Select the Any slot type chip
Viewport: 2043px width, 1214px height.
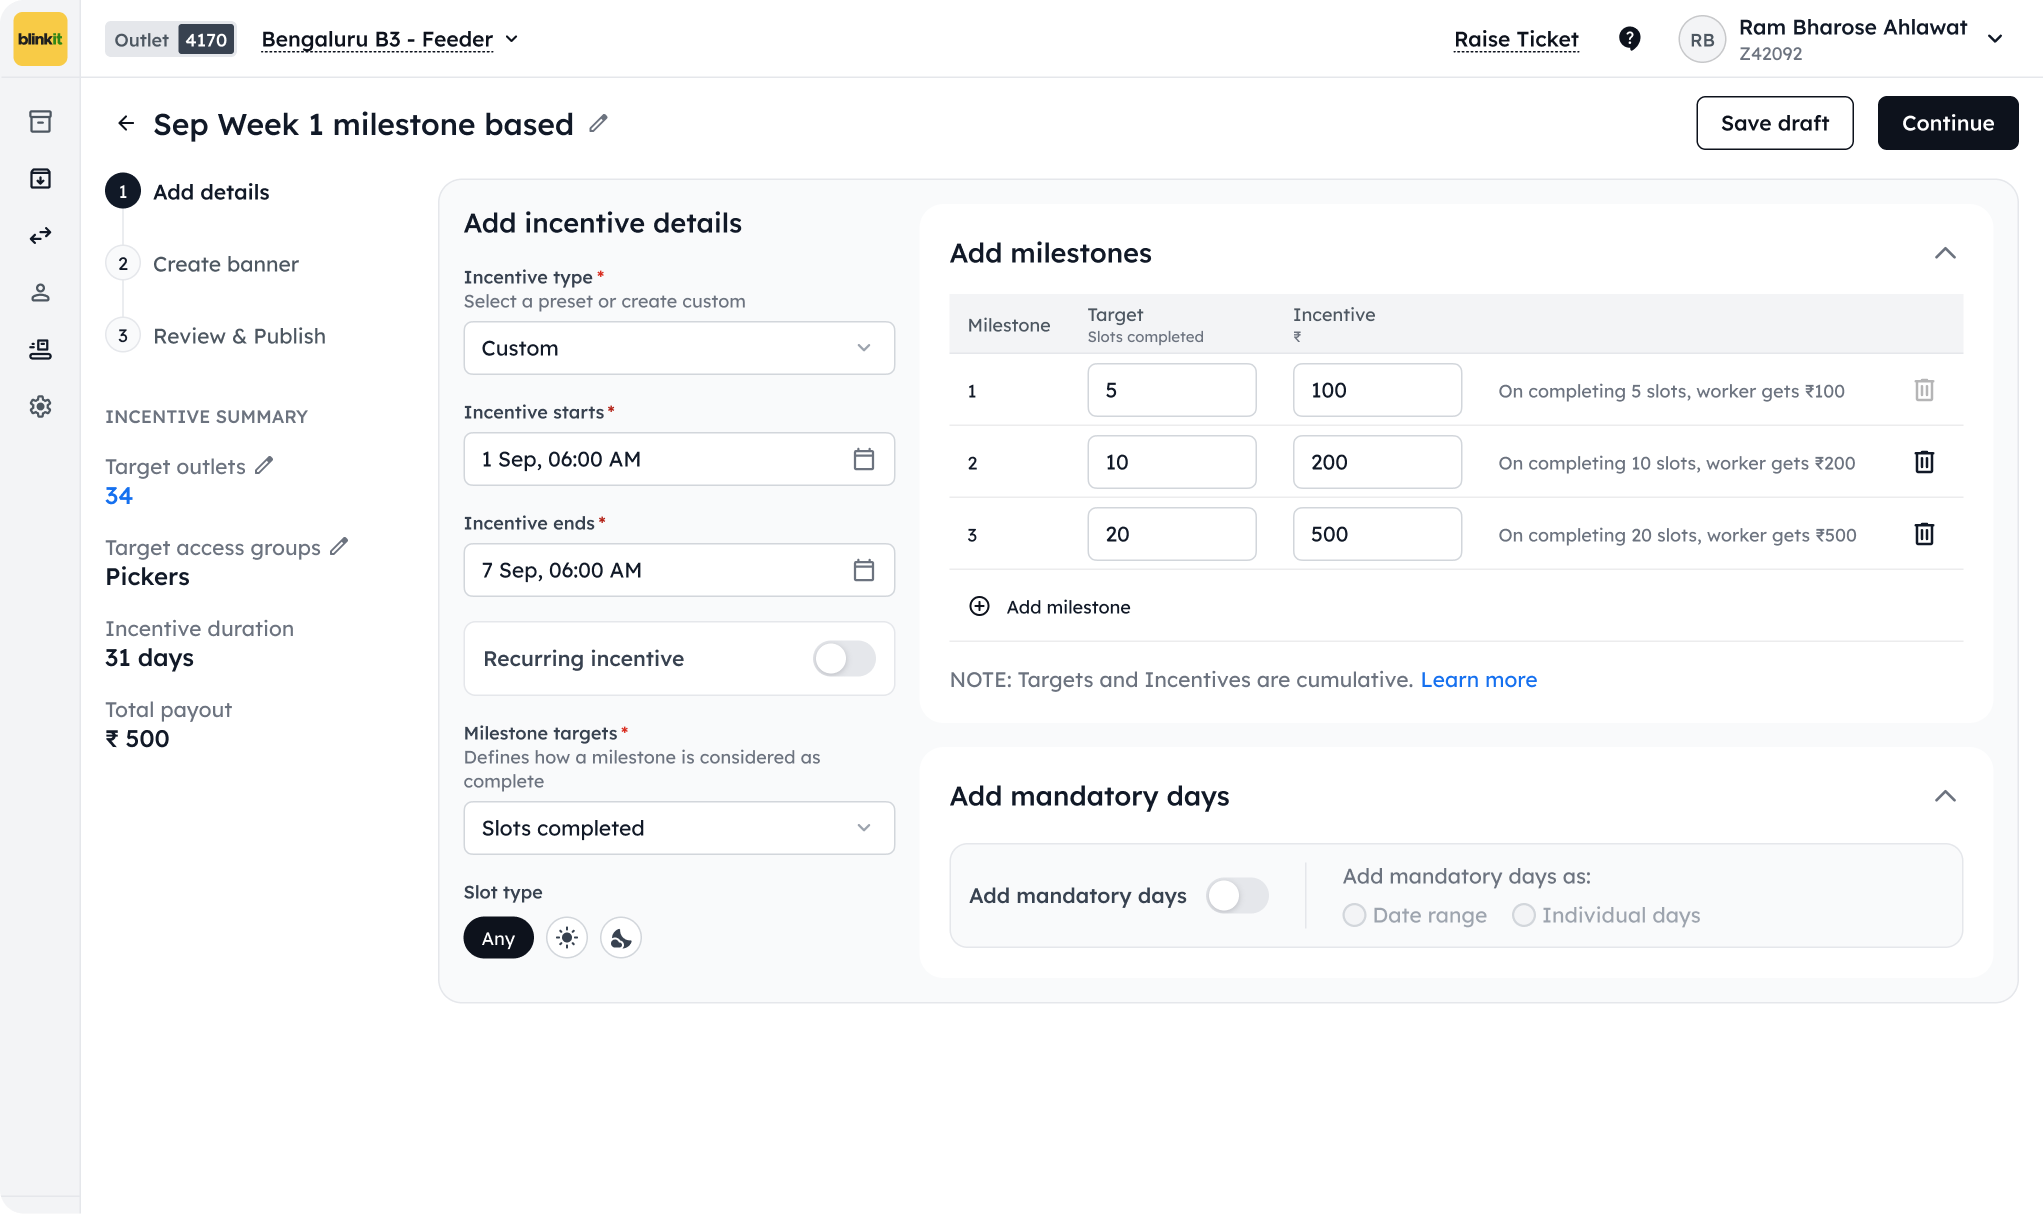498,938
